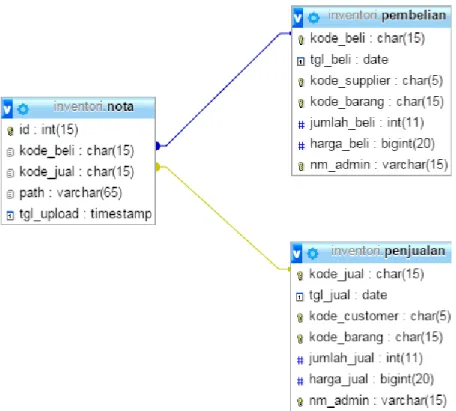Screen dimensions: 456x411
Task: Collapse the inventori.penjualan table with its V toggle
Action: pos(297,253)
